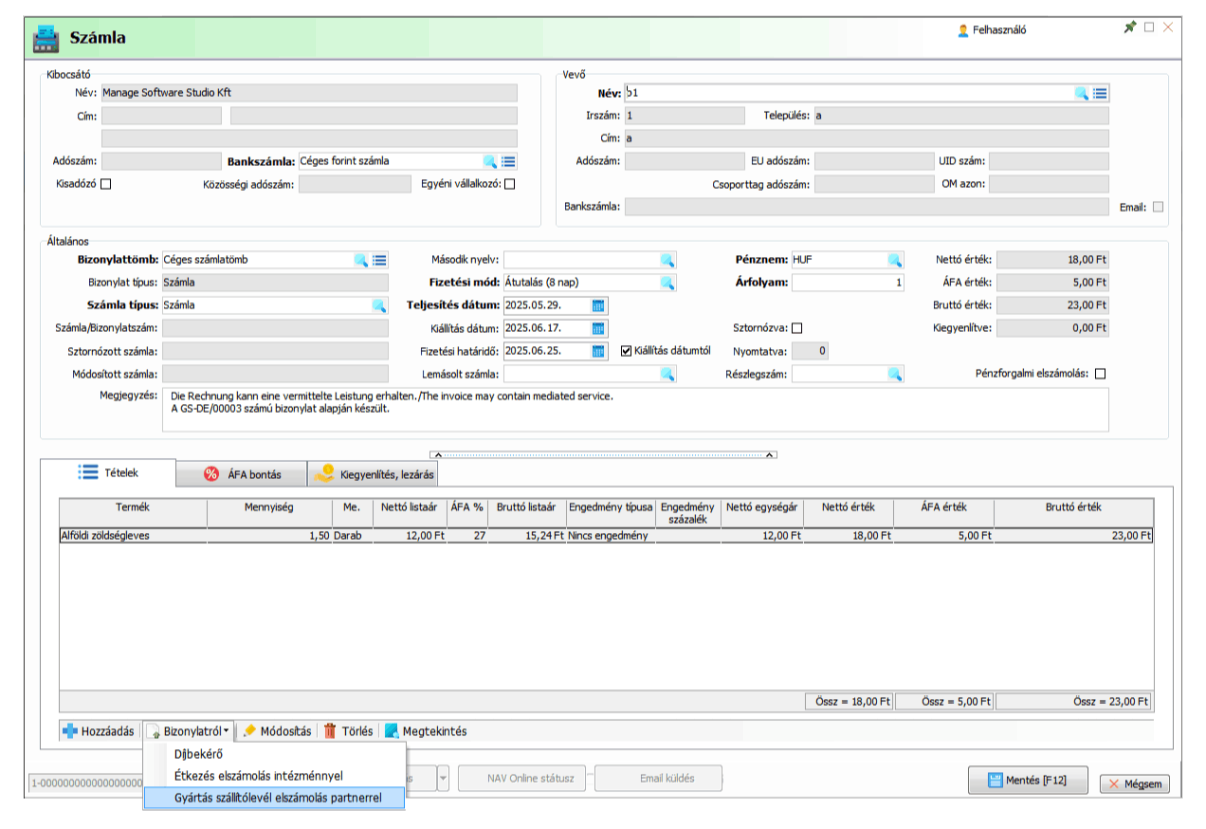Uncheck the Kiállítás dátumtól checkbox
Image resolution: width=1206 pixels, height=829 pixels.
(x=626, y=351)
